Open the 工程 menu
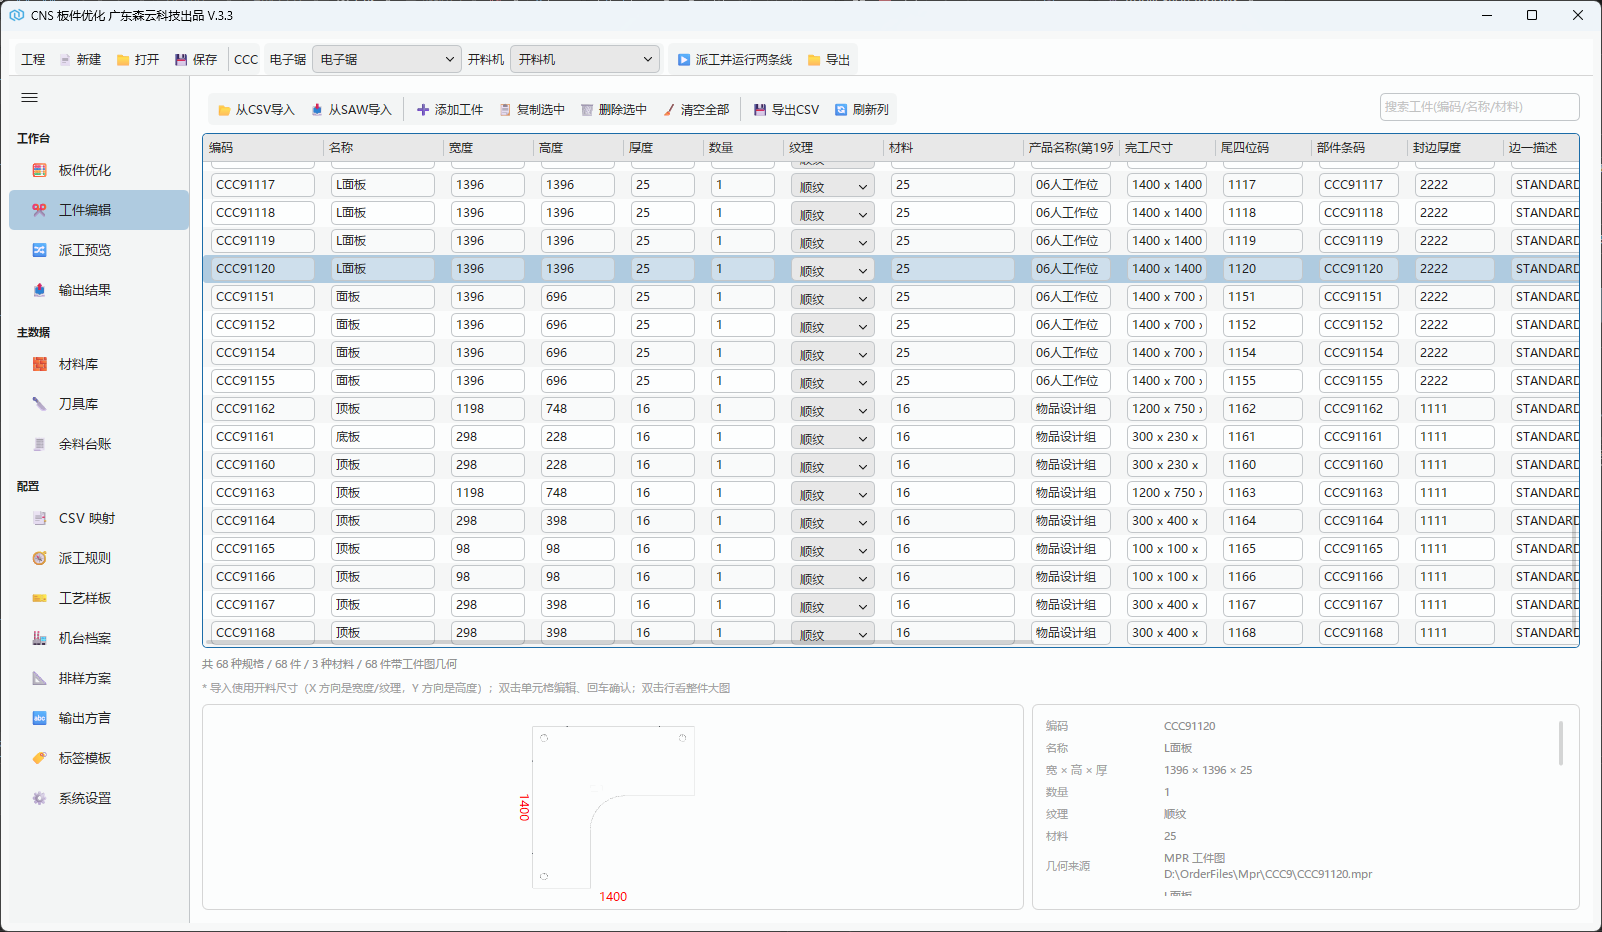The width and height of the screenshot is (1602, 932). 33,60
